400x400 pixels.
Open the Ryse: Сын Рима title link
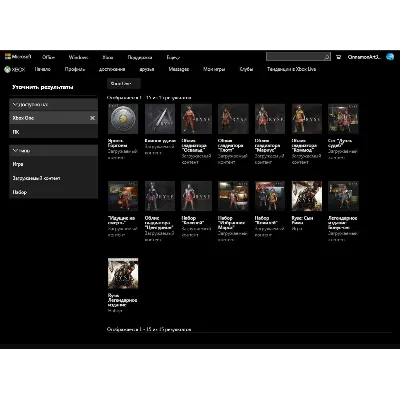(x=302, y=220)
